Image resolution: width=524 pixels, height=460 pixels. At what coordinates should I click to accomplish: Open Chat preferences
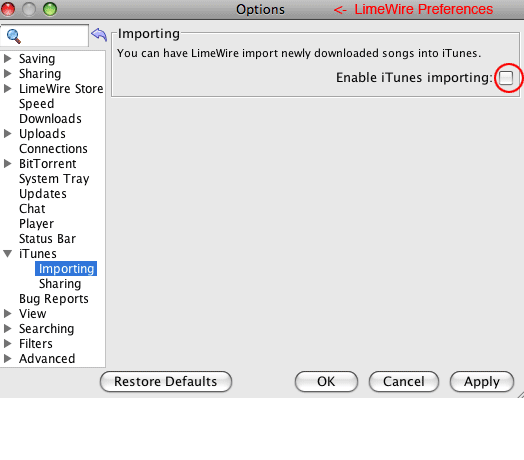(x=32, y=209)
